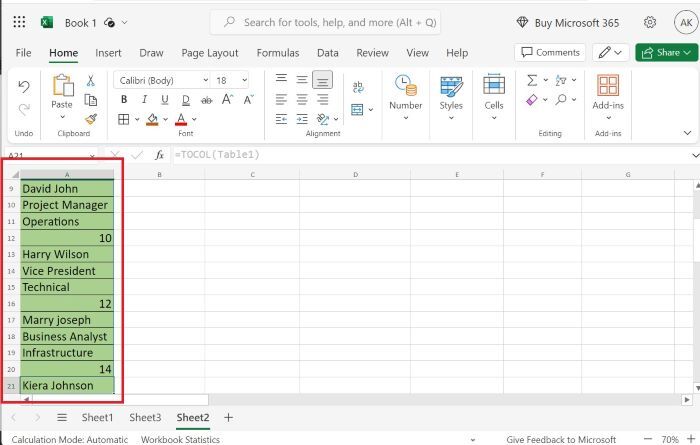700x445 pixels.
Task: Switch to the Formulas tab
Action: tap(278, 53)
